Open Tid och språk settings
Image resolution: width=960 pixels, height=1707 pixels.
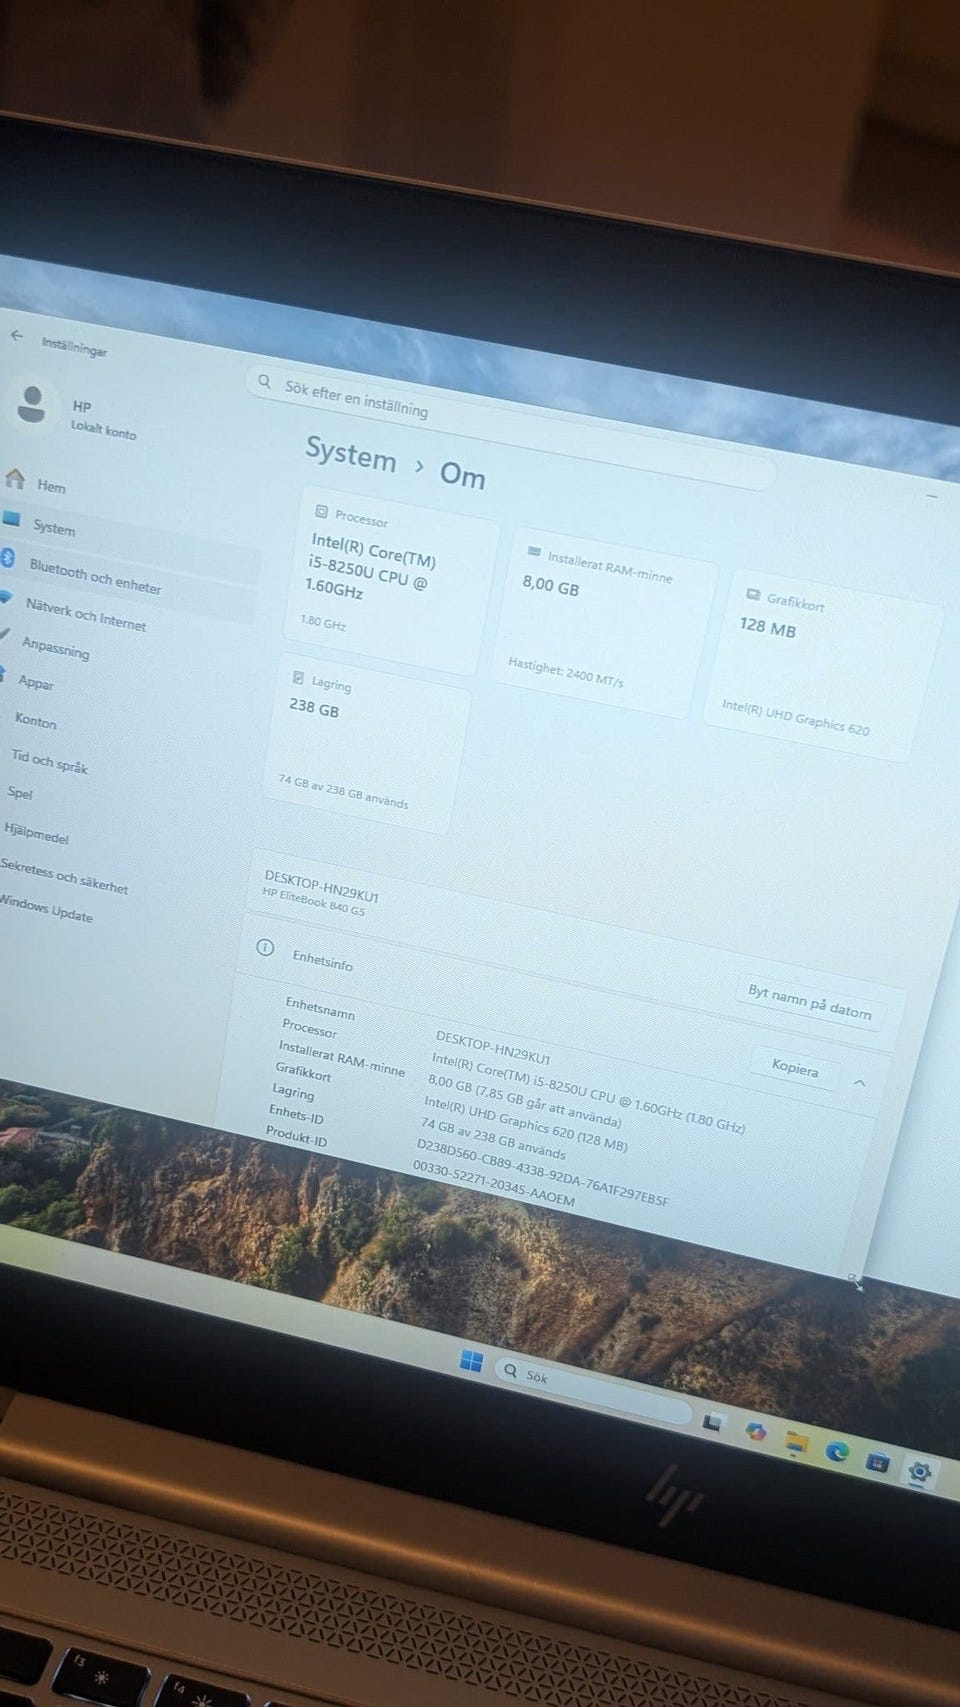[x=48, y=761]
